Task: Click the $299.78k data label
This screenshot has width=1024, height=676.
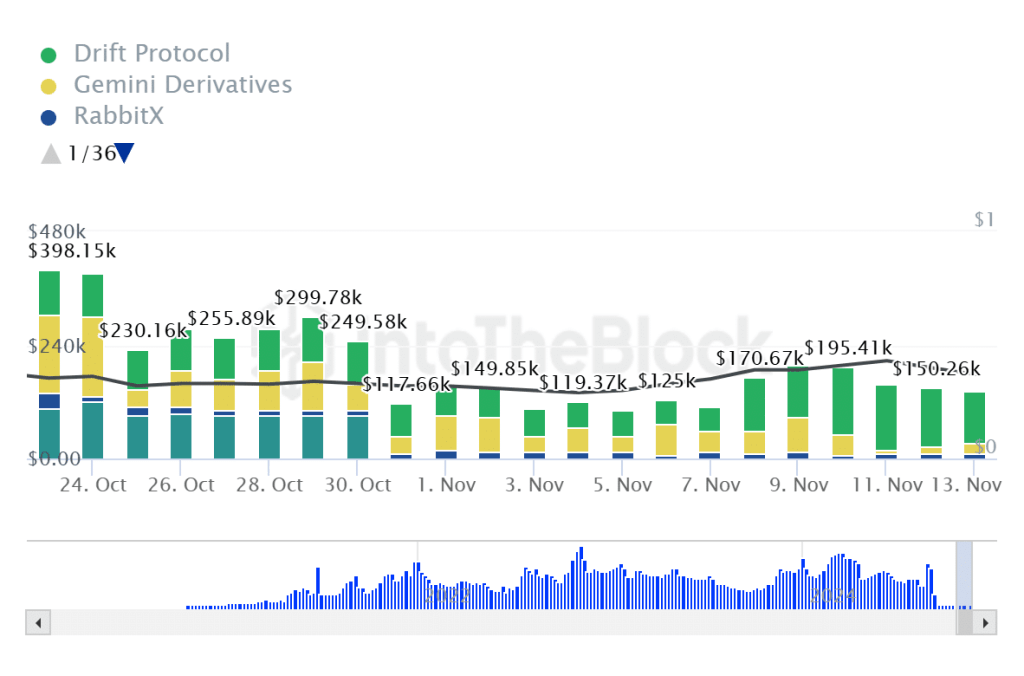Action: 317,298
